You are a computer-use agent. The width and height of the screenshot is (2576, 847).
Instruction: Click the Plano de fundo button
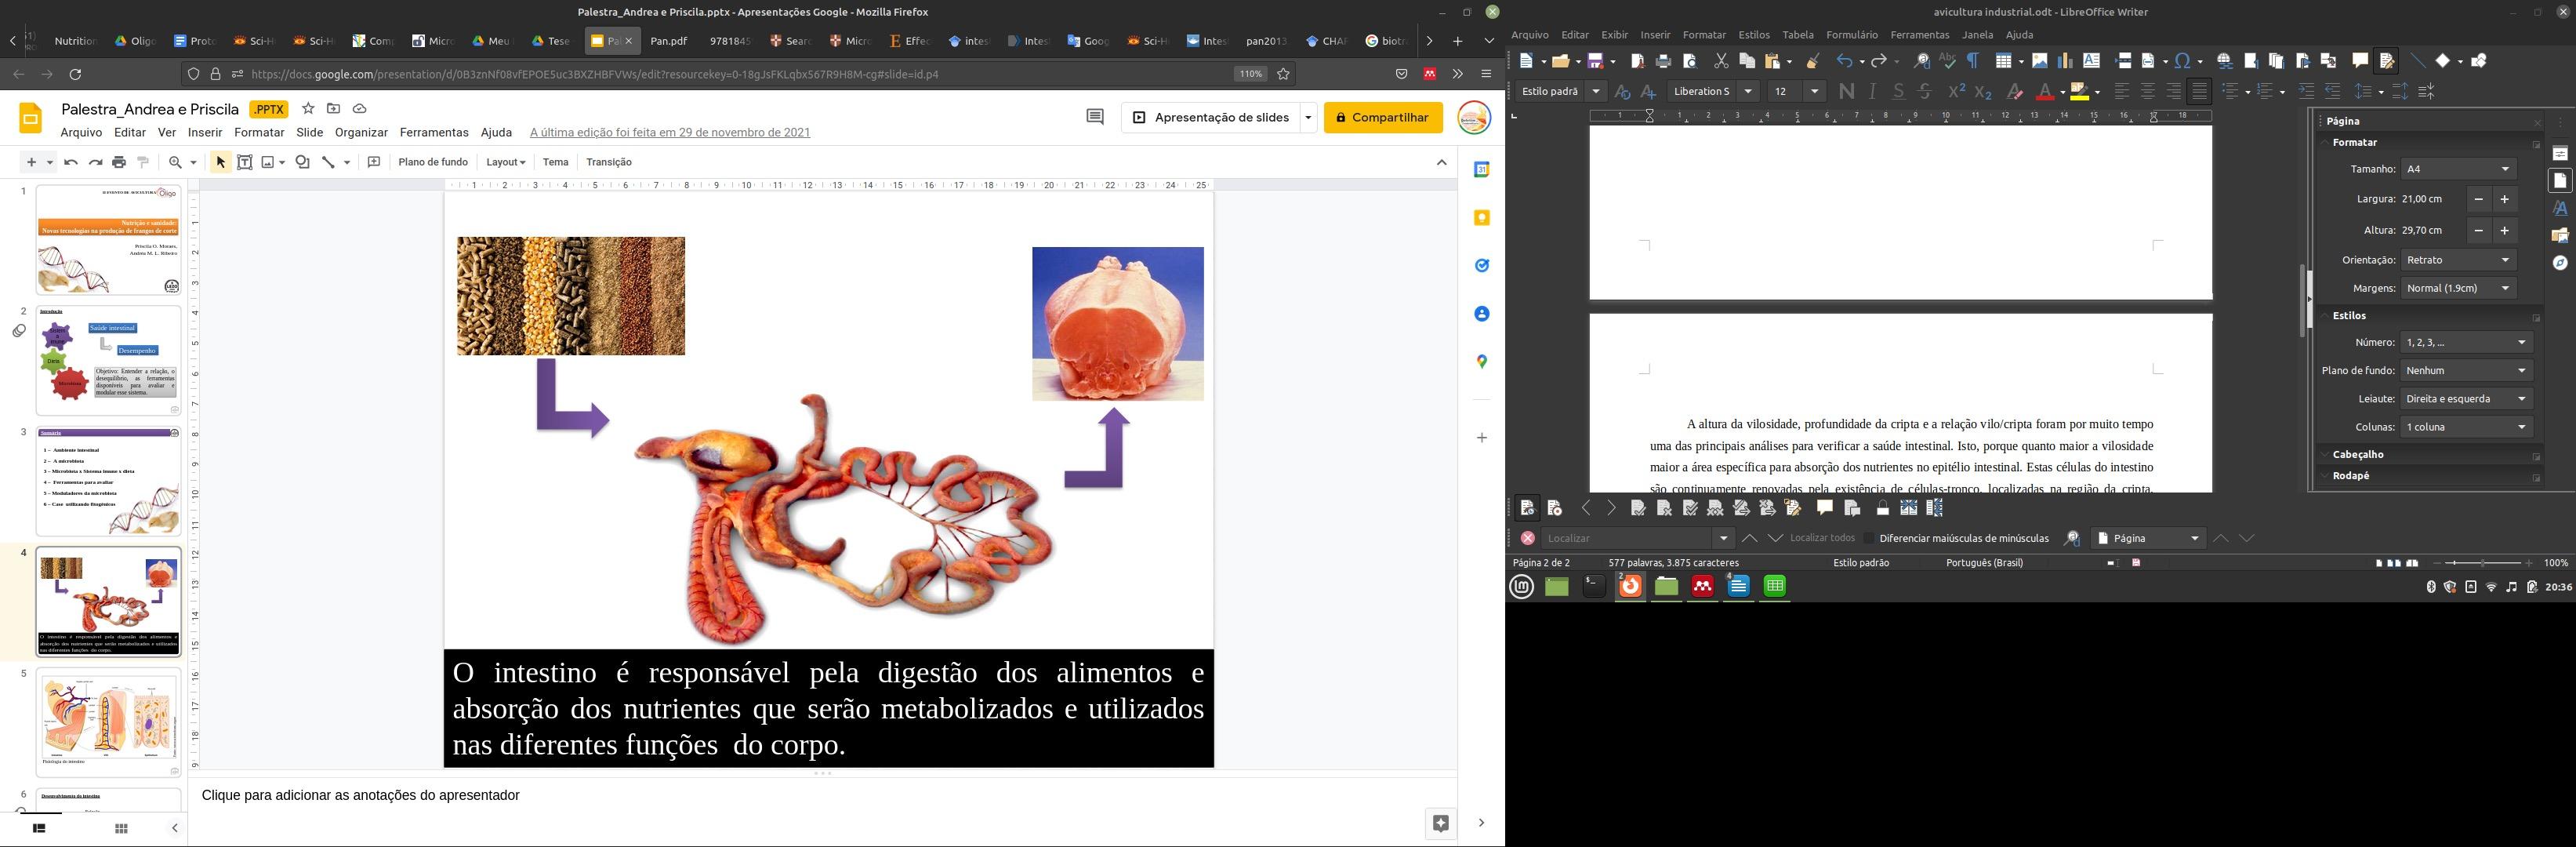[432, 162]
